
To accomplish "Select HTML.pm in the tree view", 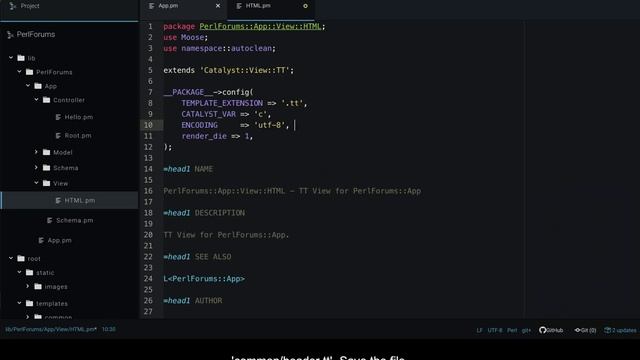I will [x=69, y=200].
